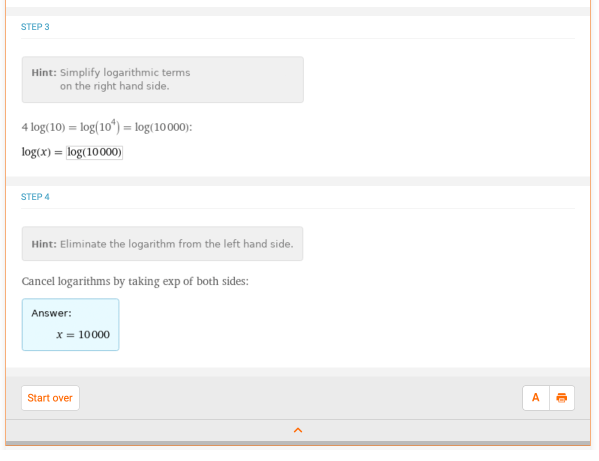Click the Start over button
This screenshot has height=461, width=599.
click(x=50, y=398)
